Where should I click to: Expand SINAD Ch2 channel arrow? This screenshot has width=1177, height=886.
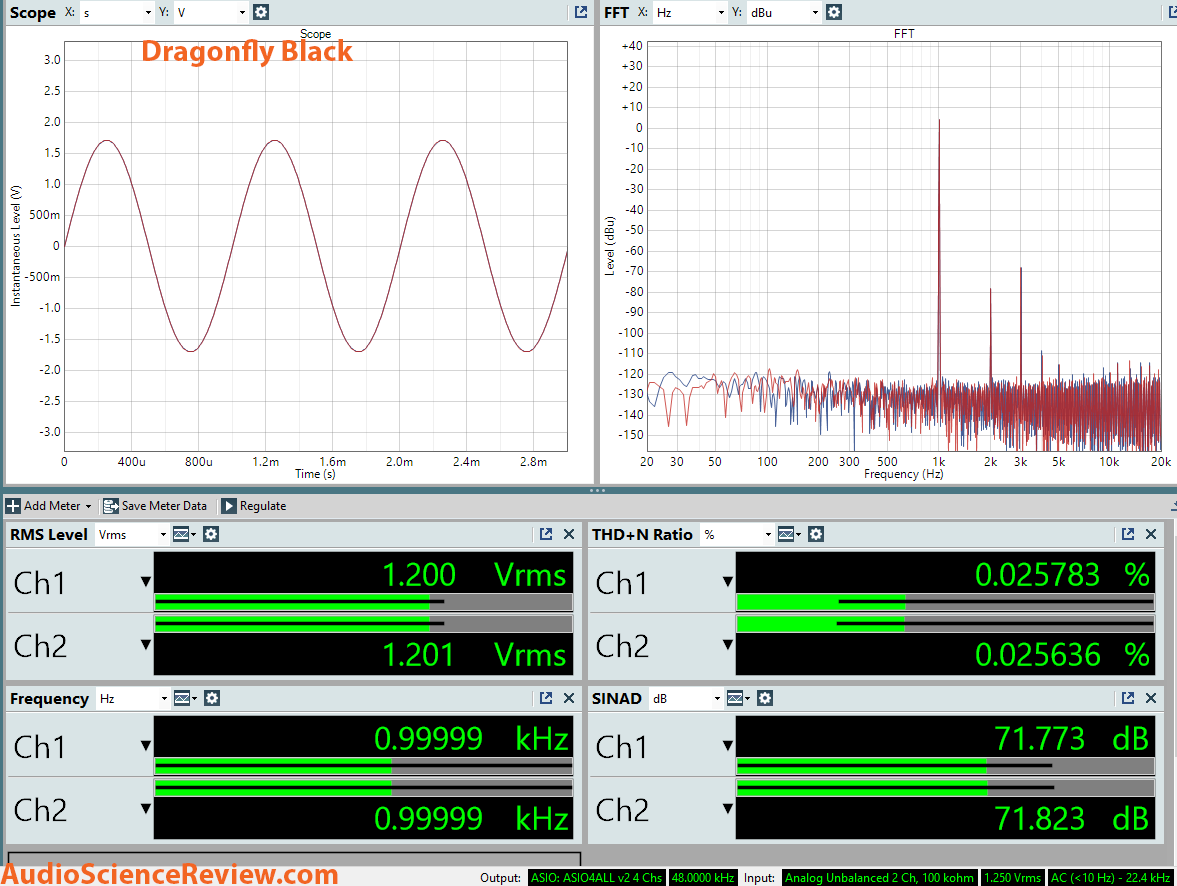(727, 809)
